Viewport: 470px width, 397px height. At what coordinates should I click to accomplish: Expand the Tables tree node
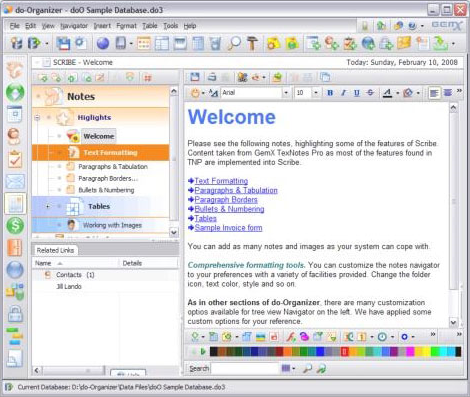[x=48, y=206]
